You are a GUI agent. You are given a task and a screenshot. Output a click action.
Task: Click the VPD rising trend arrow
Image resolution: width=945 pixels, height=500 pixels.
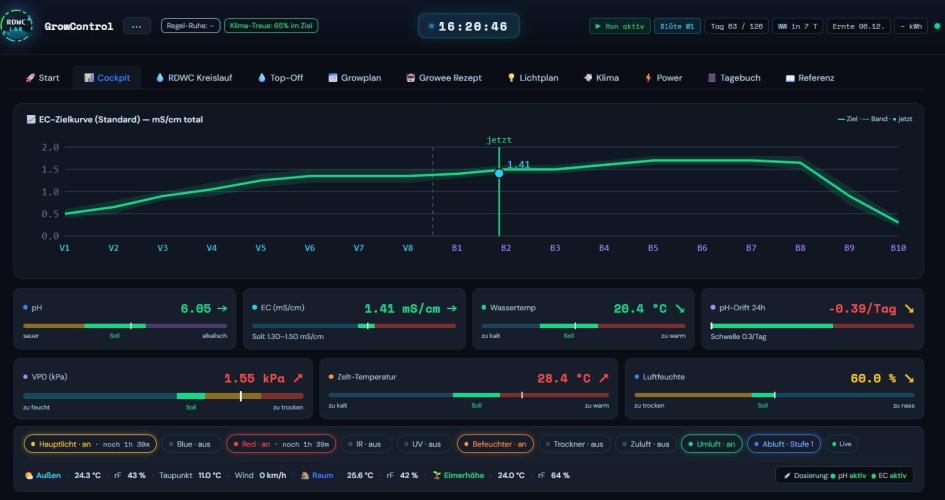(298, 378)
